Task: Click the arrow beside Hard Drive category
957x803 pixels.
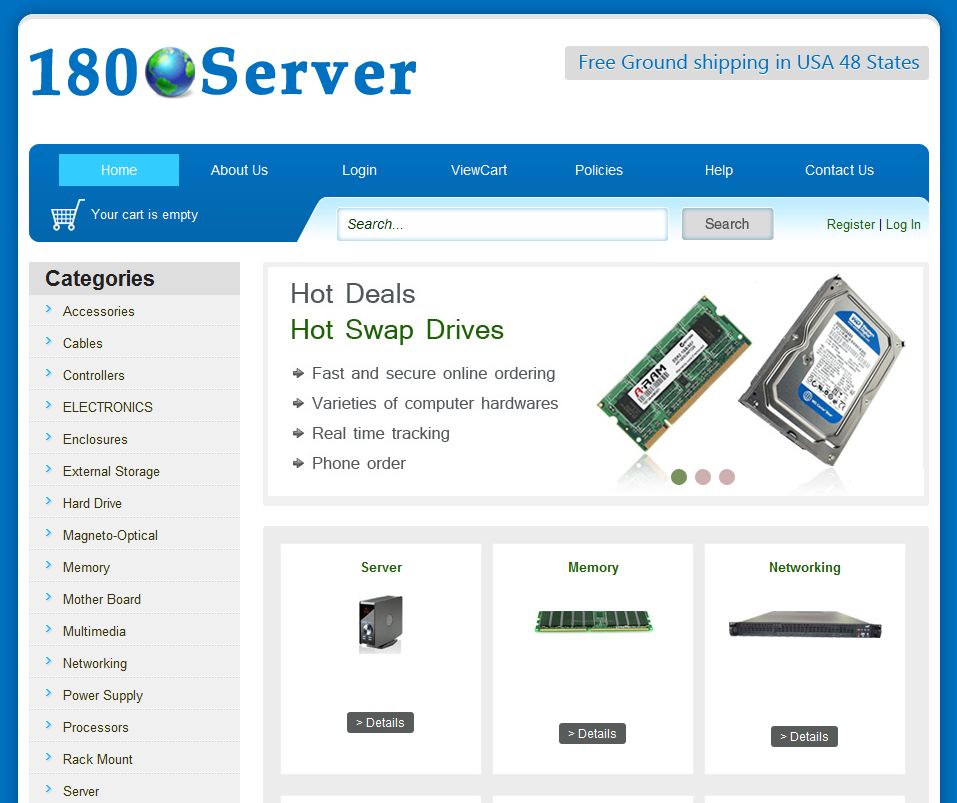Action: pos(49,502)
